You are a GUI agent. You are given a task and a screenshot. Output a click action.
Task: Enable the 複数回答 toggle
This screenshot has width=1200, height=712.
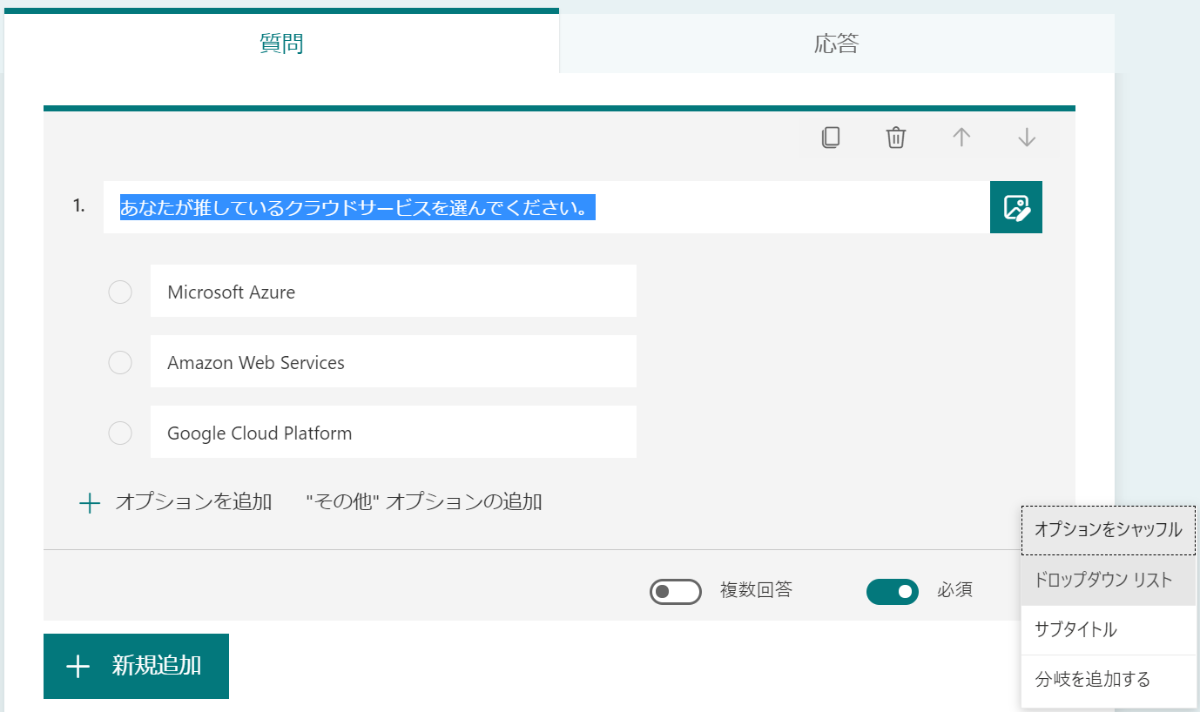[x=675, y=592]
